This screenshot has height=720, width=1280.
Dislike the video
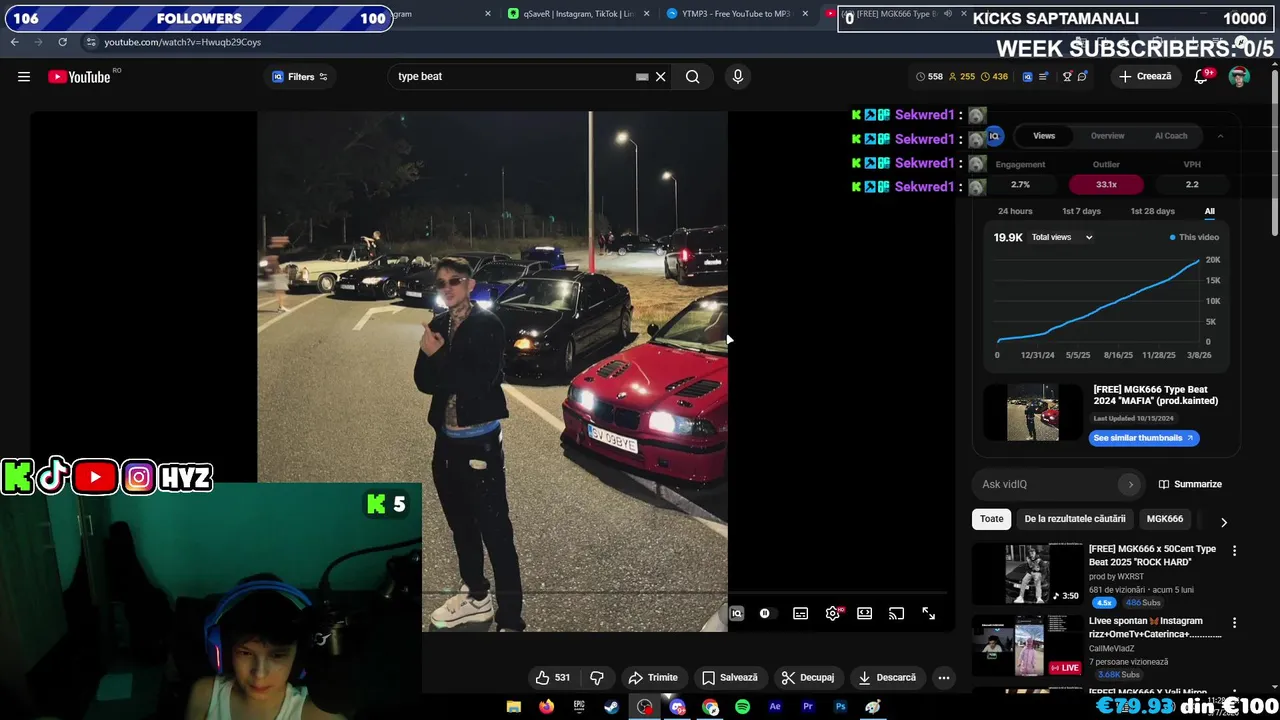click(597, 678)
